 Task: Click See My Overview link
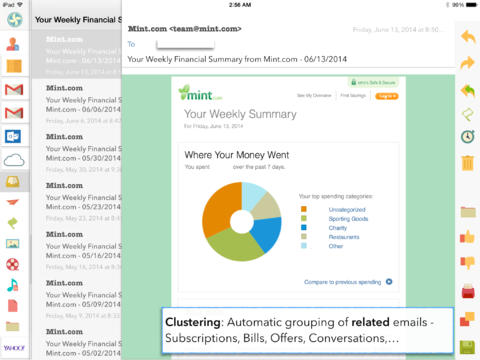(314, 96)
